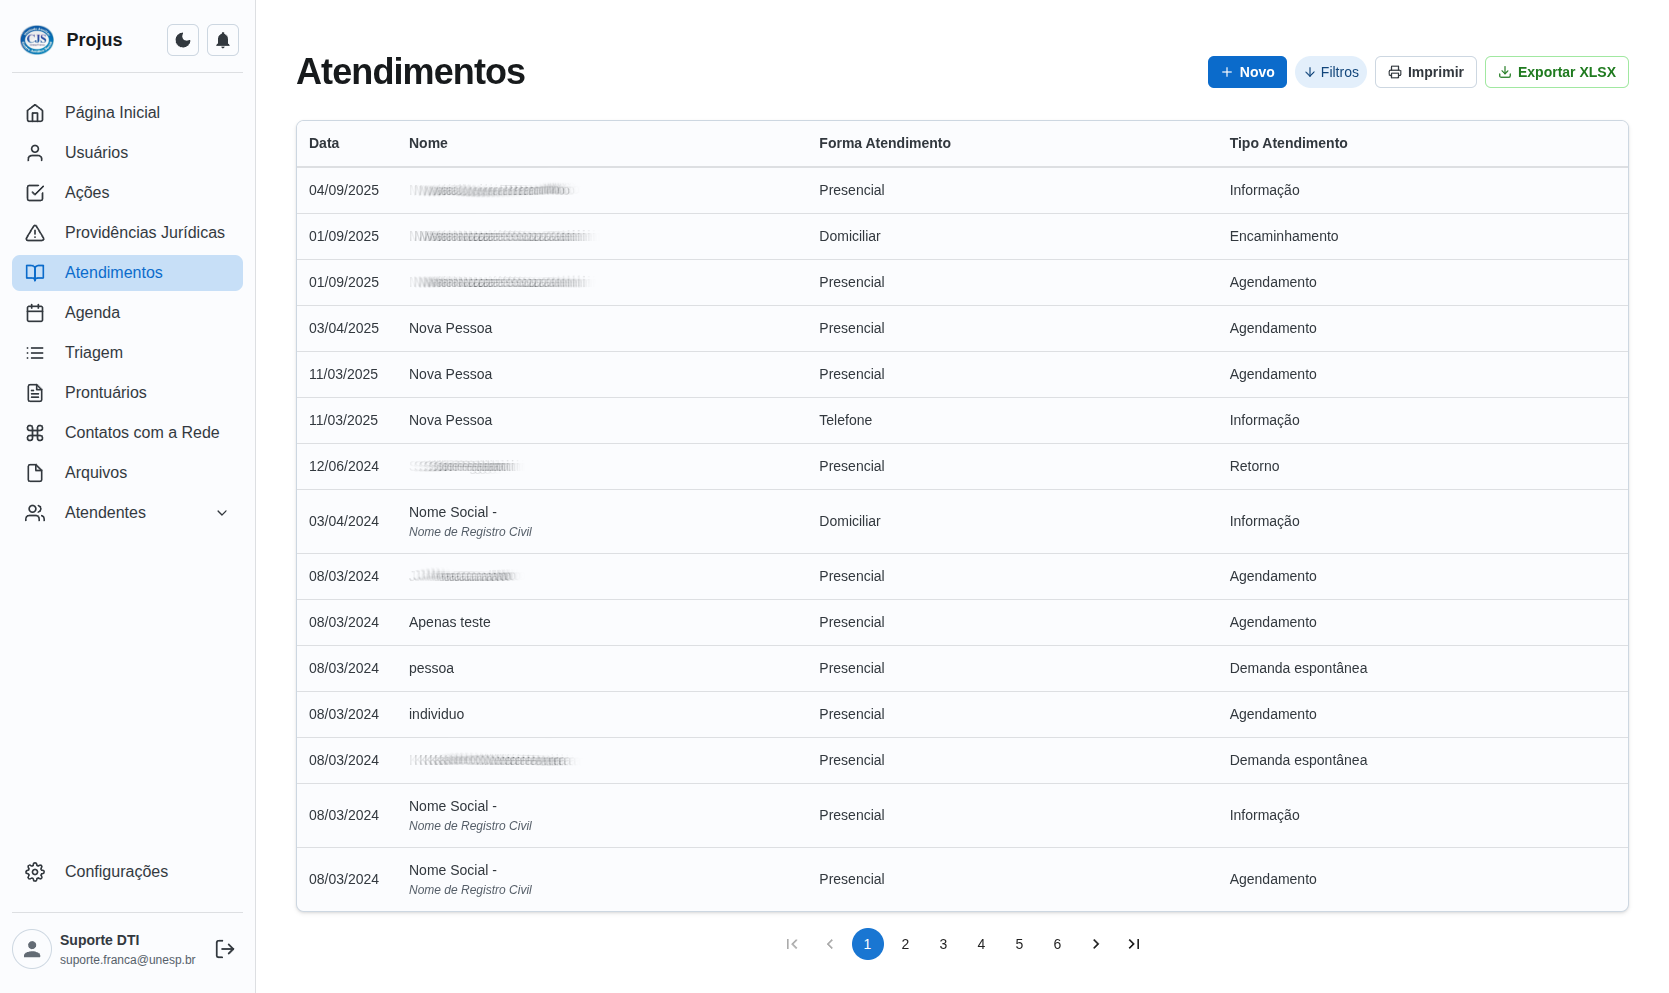This screenshot has height=993, width=1669.
Task: Jump to page 3 in pagination
Action: [943, 944]
